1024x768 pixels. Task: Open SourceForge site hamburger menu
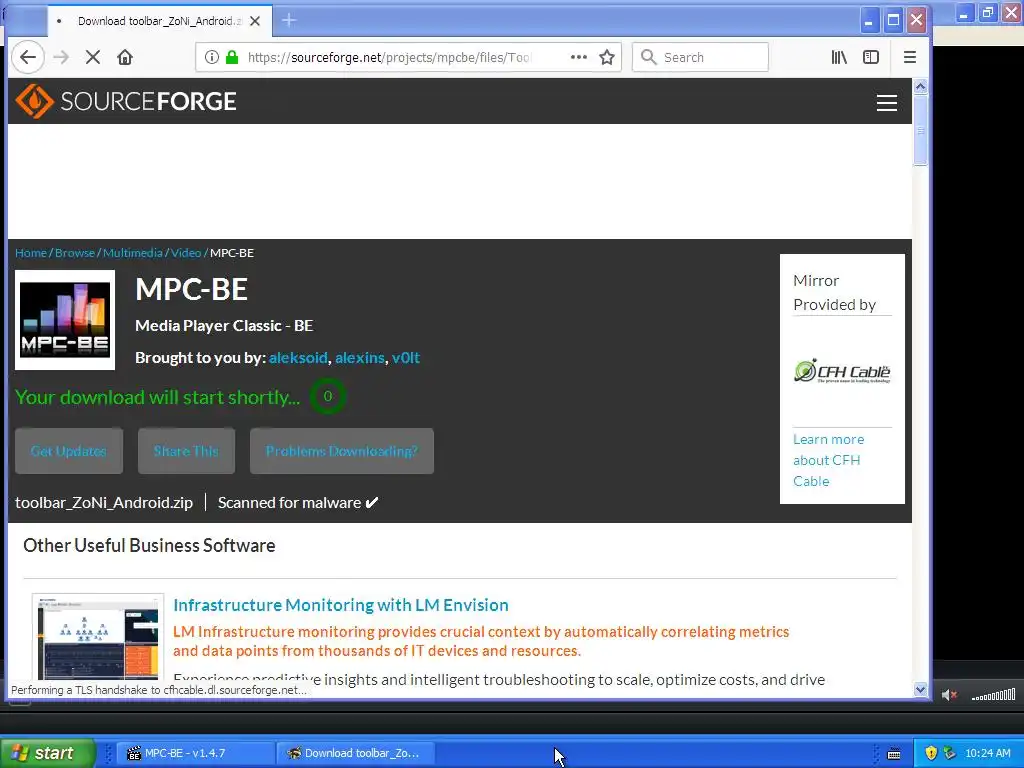click(x=886, y=103)
